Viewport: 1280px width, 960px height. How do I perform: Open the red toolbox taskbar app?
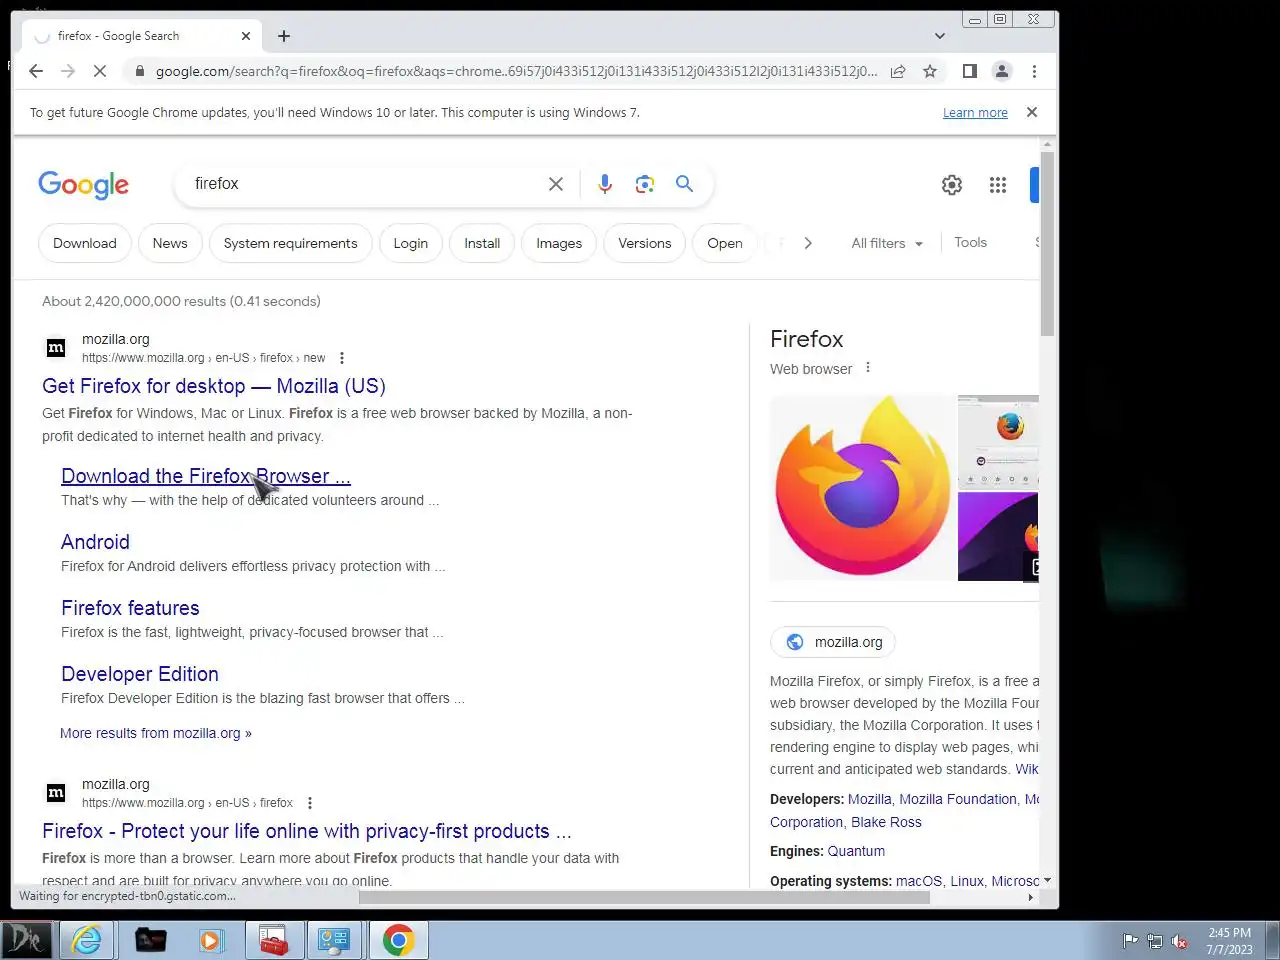pos(273,940)
